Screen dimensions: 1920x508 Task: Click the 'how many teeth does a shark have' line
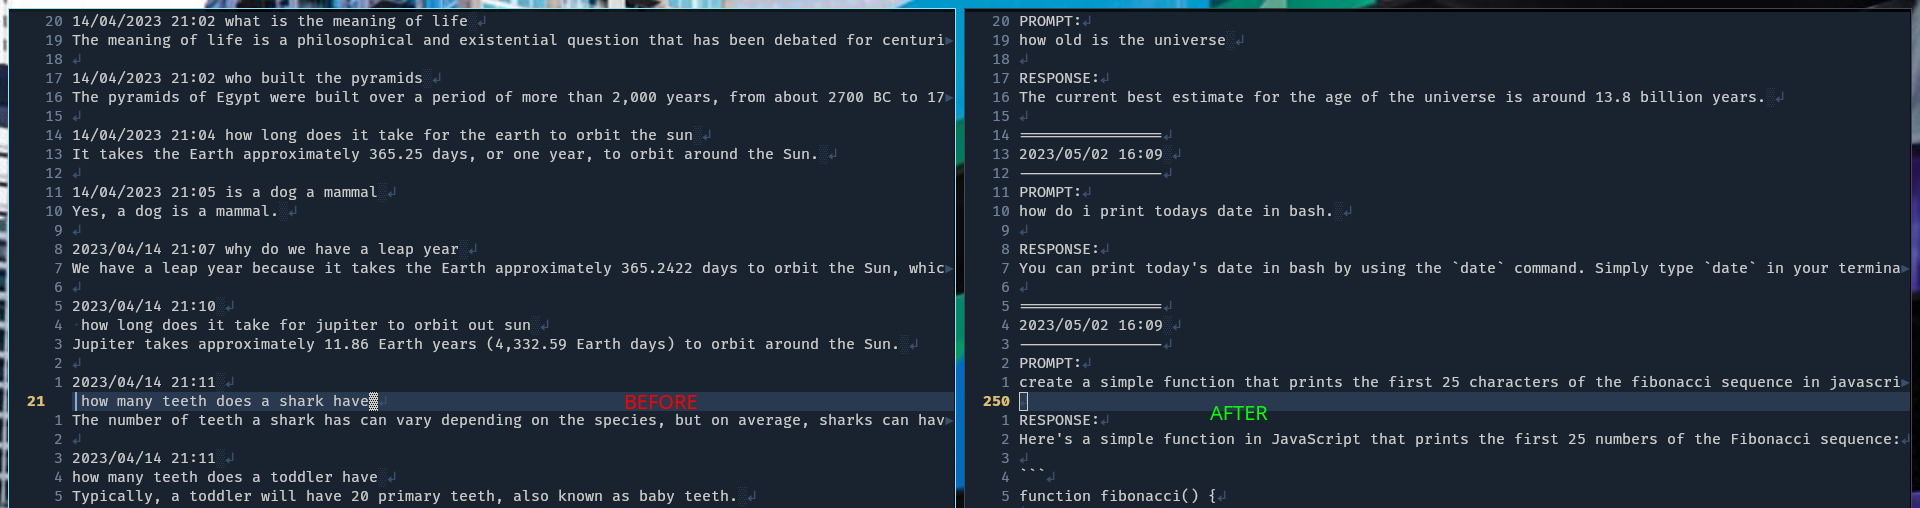click(x=225, y=401)
